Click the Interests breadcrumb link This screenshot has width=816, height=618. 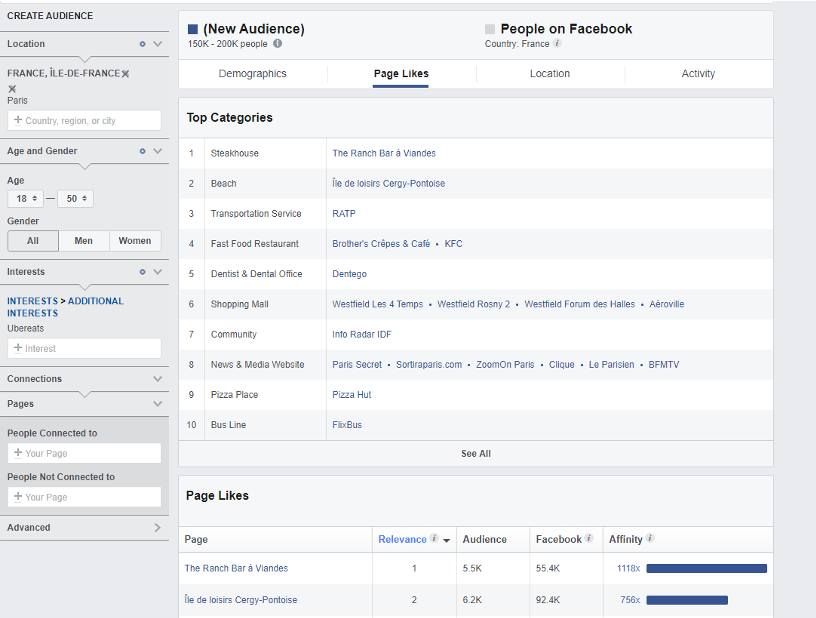[x=32, y=301]
